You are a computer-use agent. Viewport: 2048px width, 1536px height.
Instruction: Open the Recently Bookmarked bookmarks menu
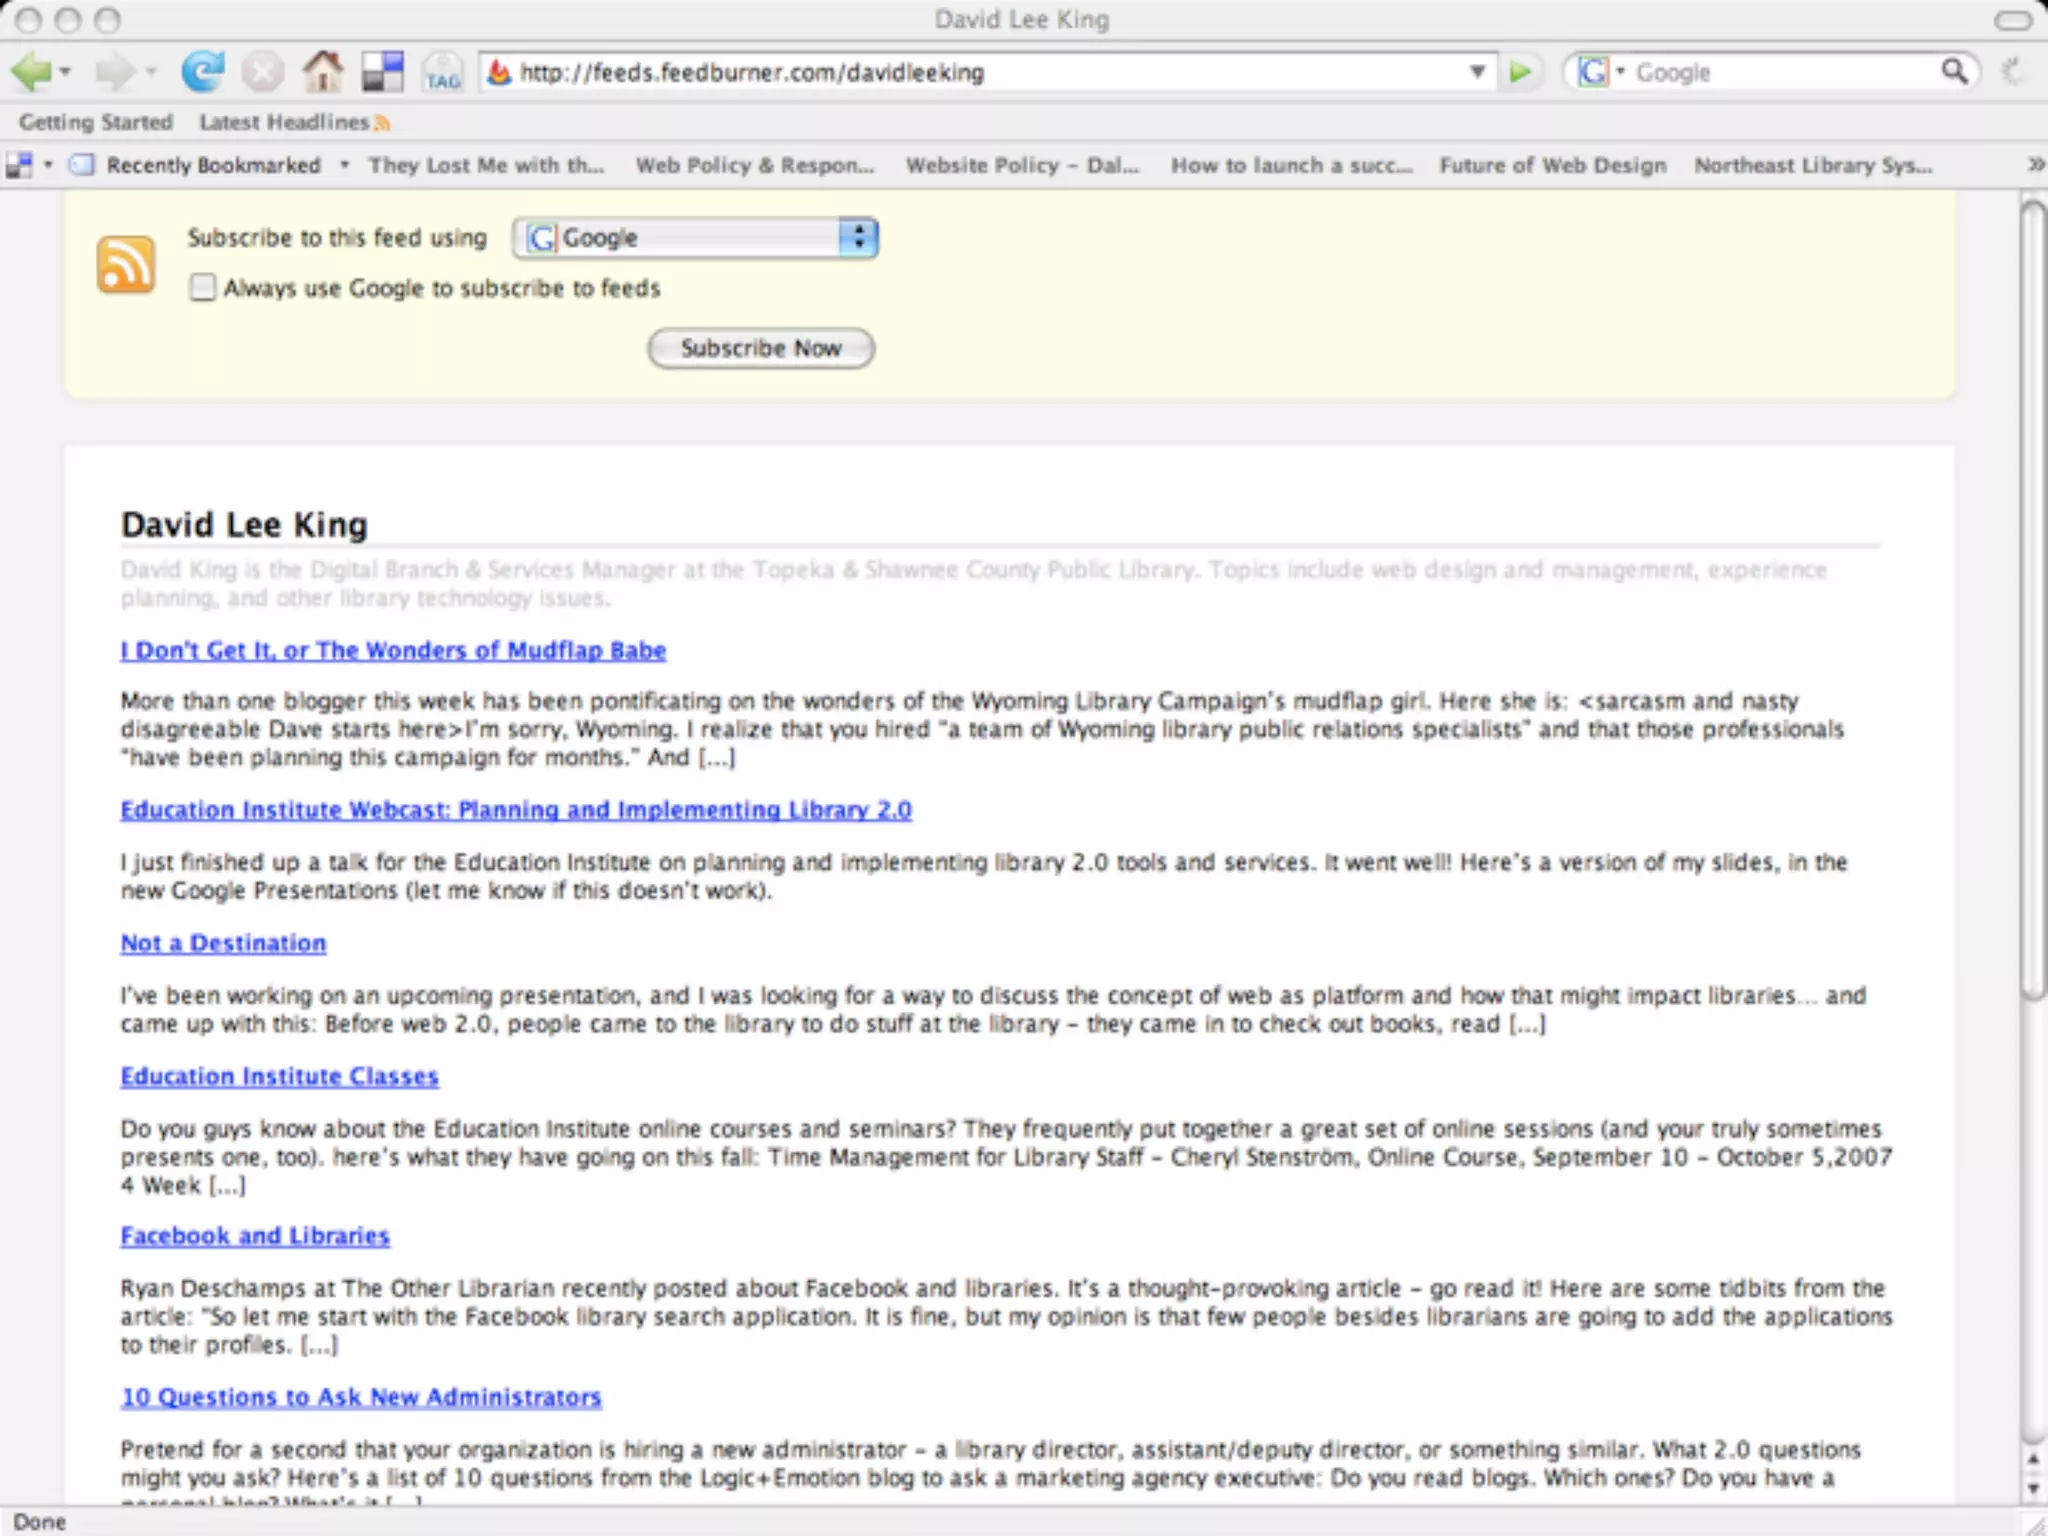(x=213, y=165)
